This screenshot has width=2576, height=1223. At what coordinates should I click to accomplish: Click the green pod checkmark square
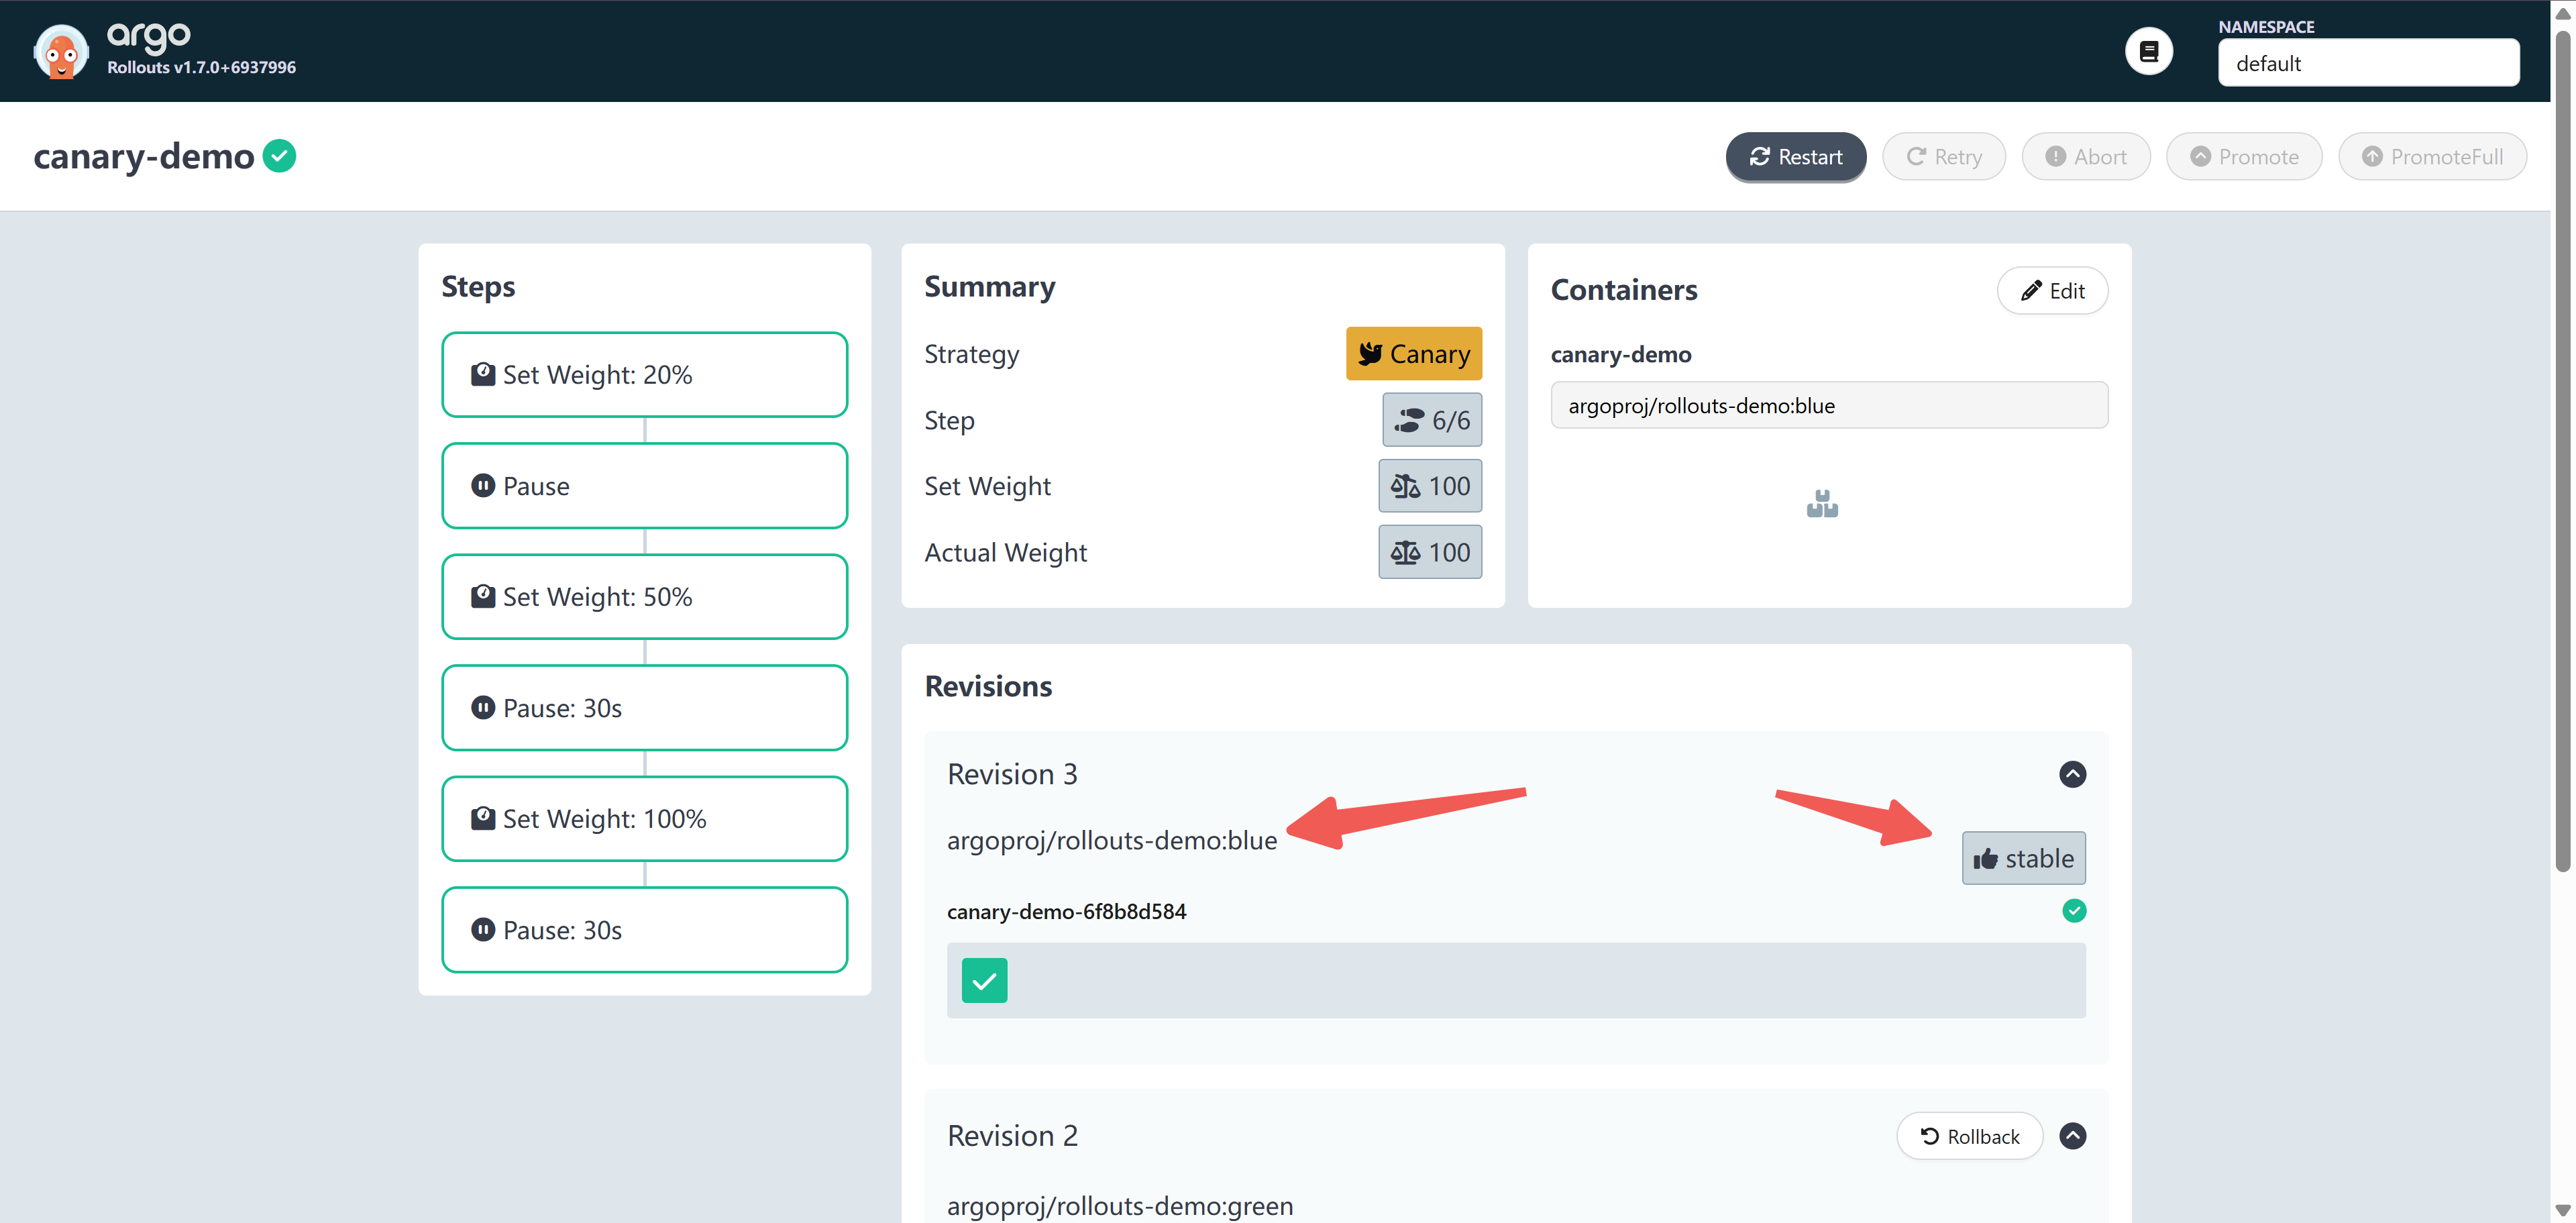click(x=984, y=981)
